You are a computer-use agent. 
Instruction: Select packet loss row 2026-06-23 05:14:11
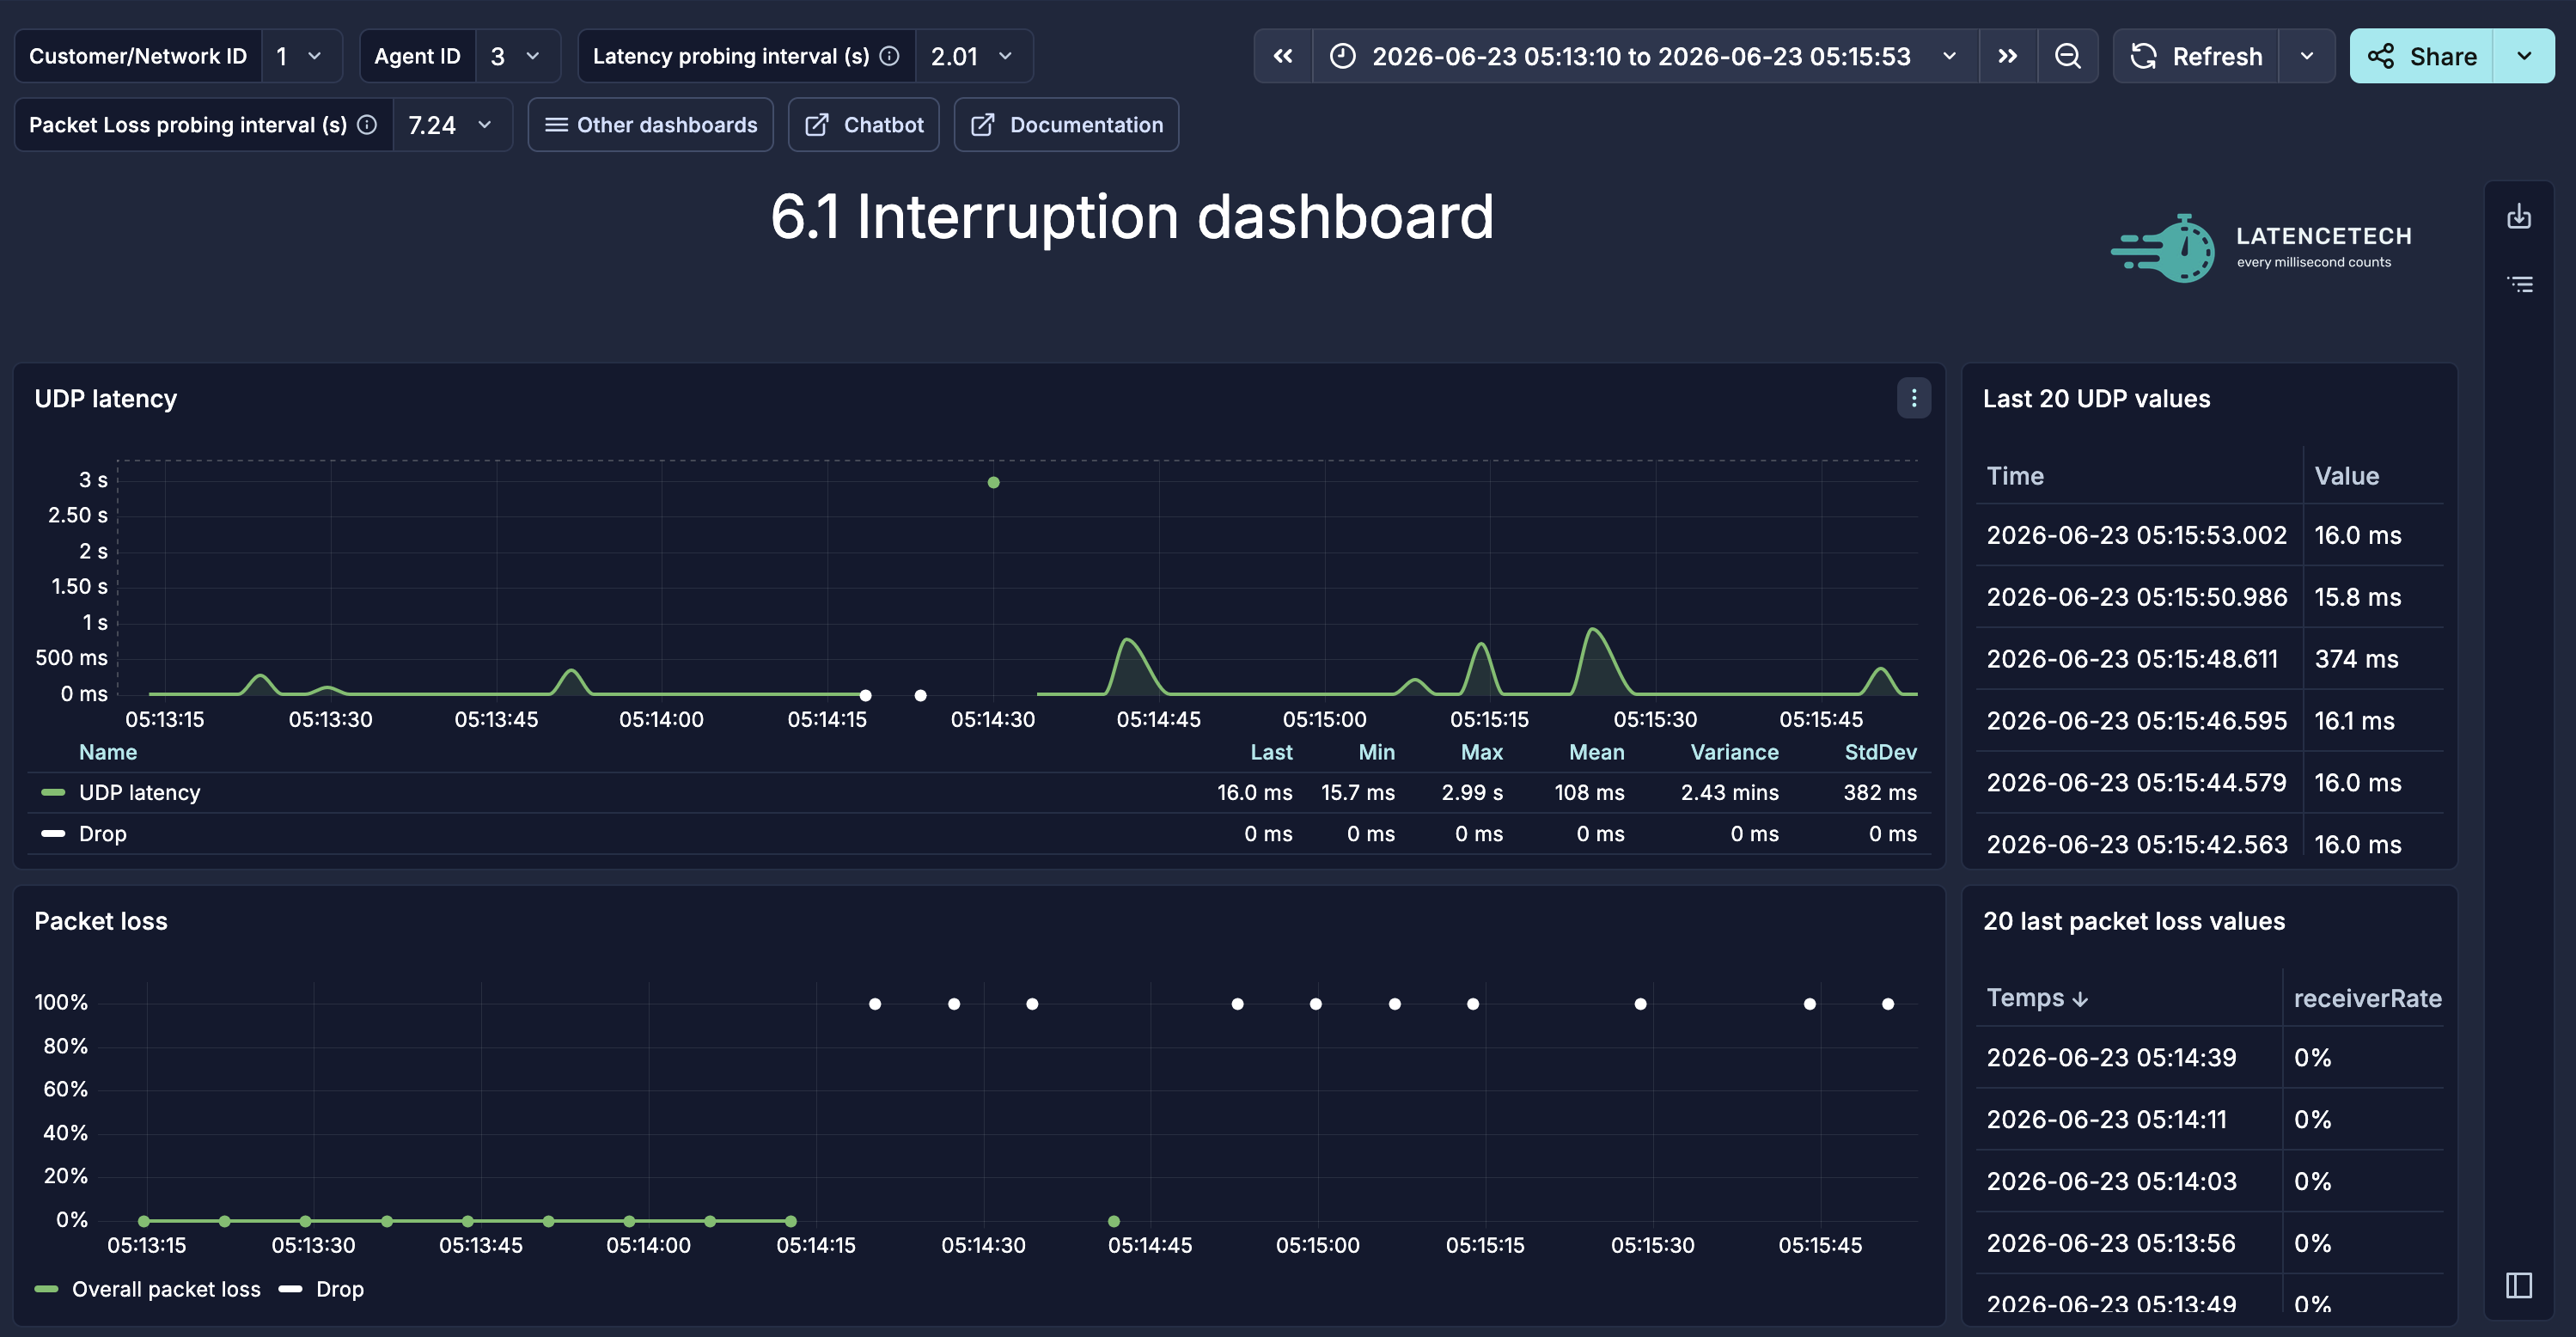pos(2209,1119)
